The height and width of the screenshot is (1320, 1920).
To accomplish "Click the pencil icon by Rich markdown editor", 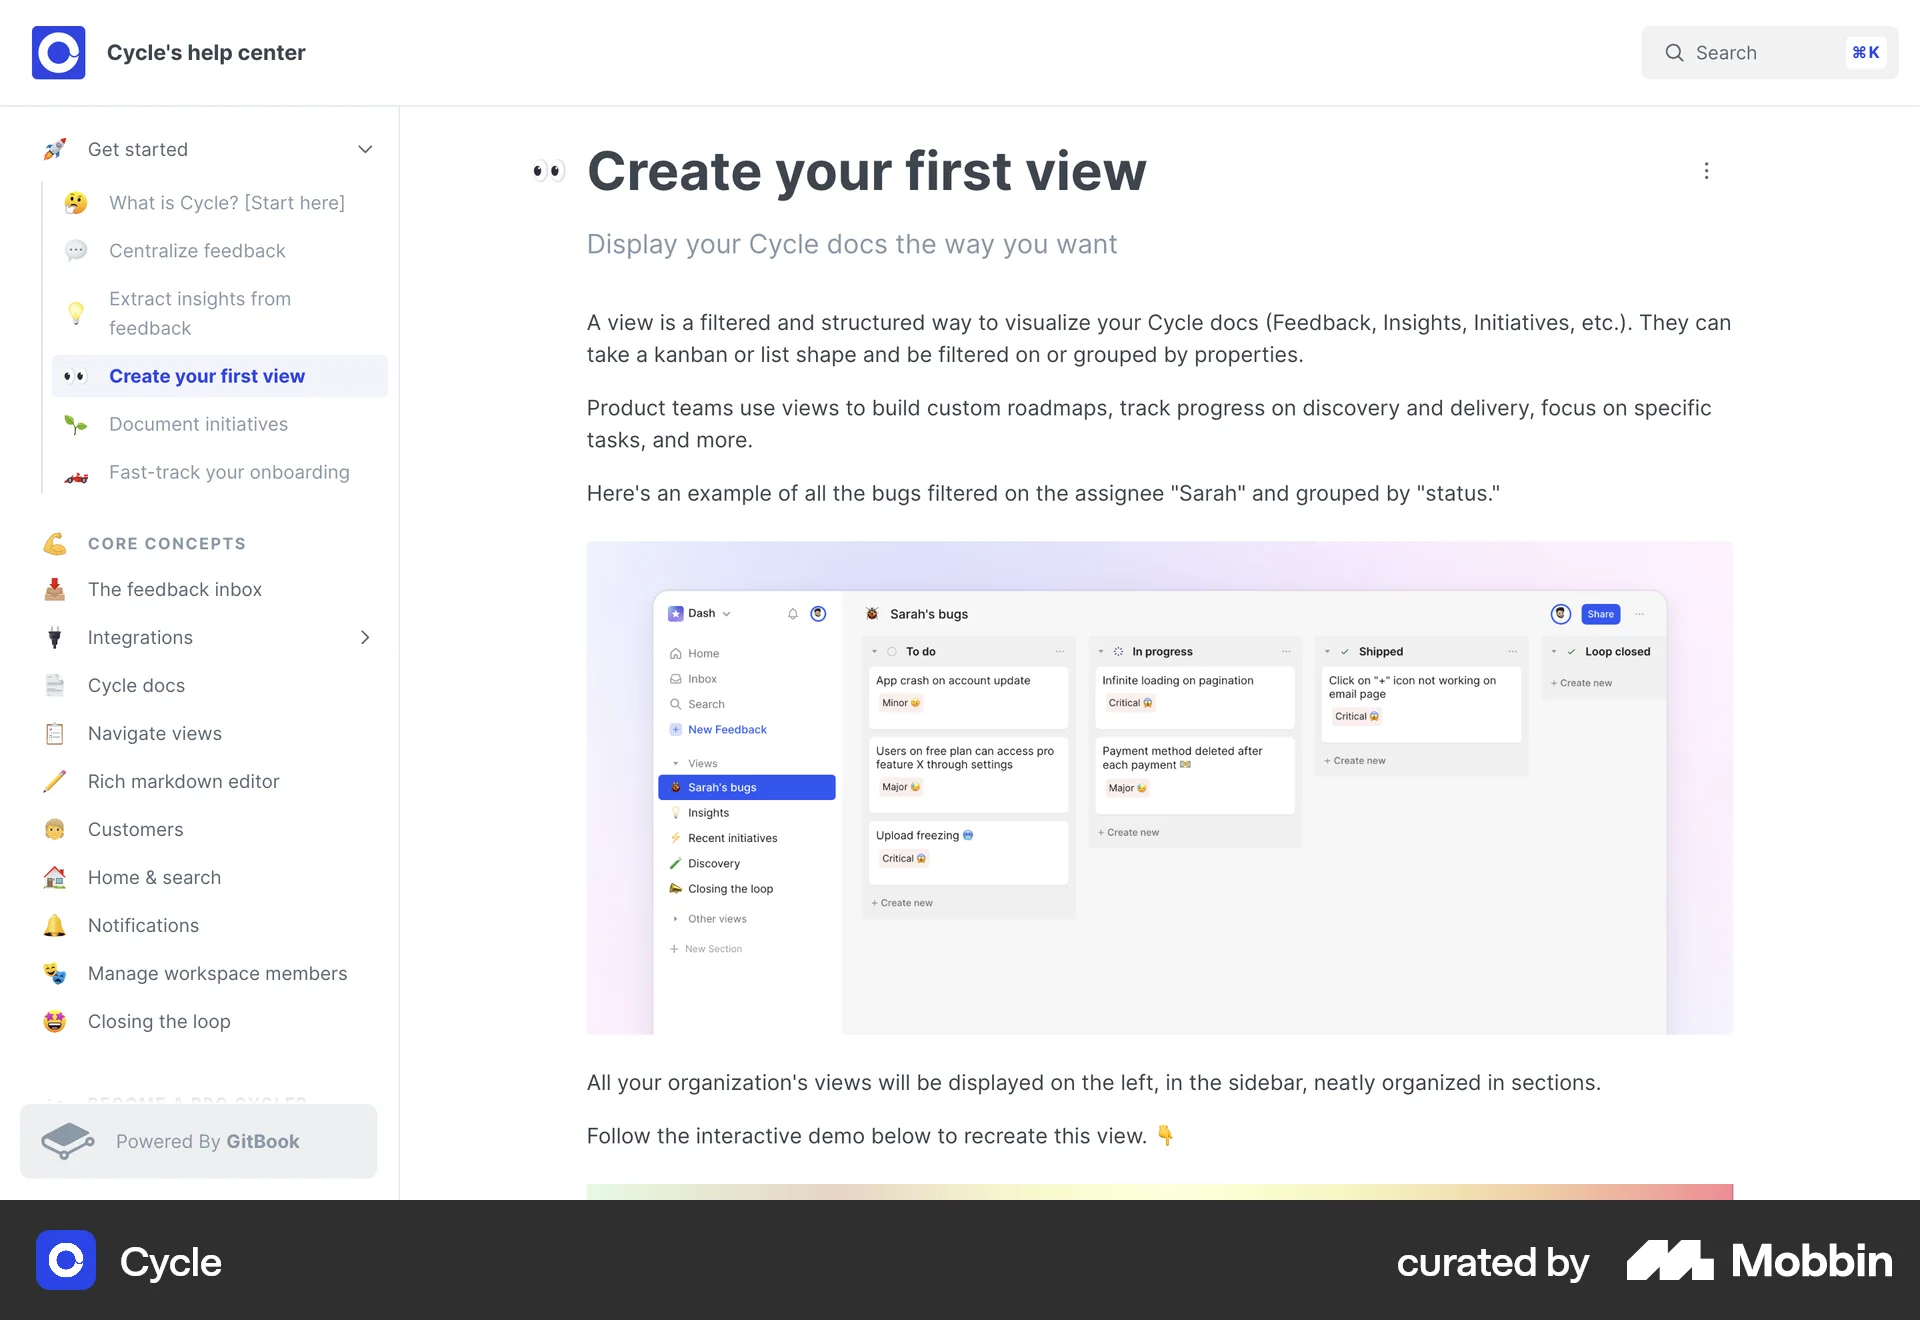I will coord(55,782).
